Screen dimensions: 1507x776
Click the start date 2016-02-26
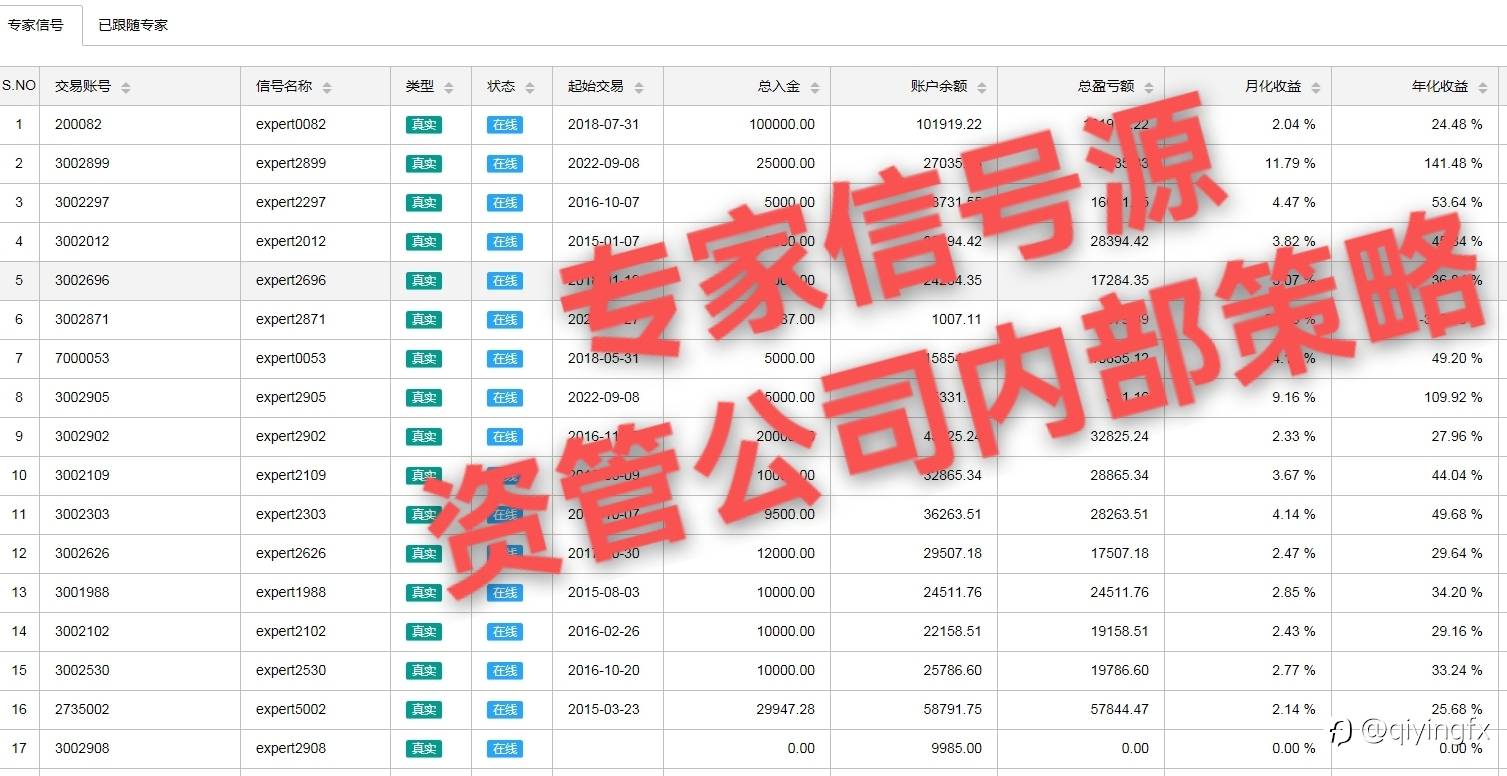coord(603,632)
